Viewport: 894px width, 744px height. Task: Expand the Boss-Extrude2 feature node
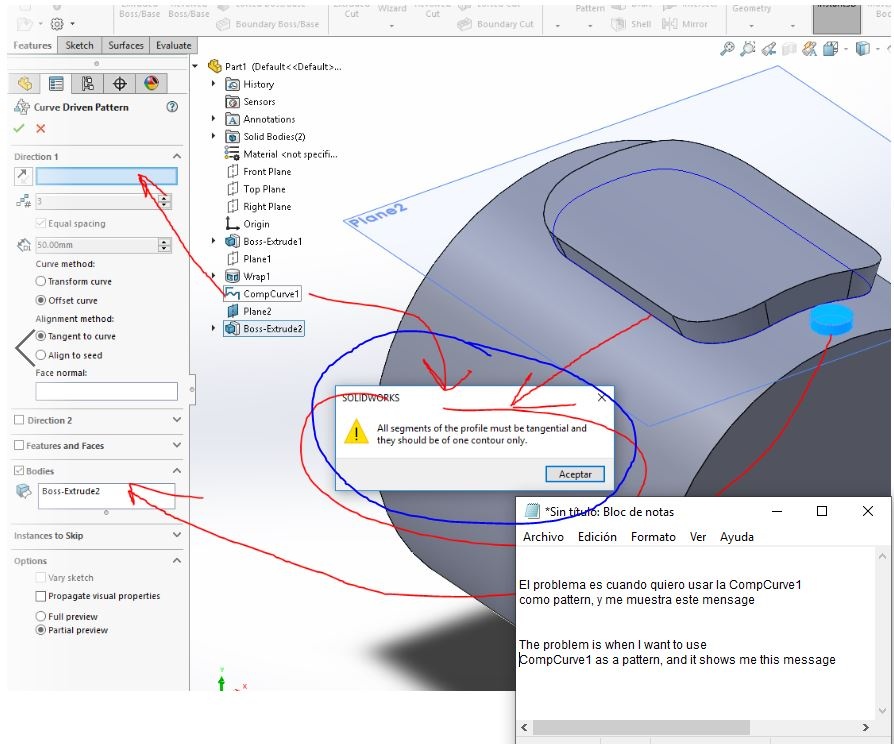tap(213, 328)
